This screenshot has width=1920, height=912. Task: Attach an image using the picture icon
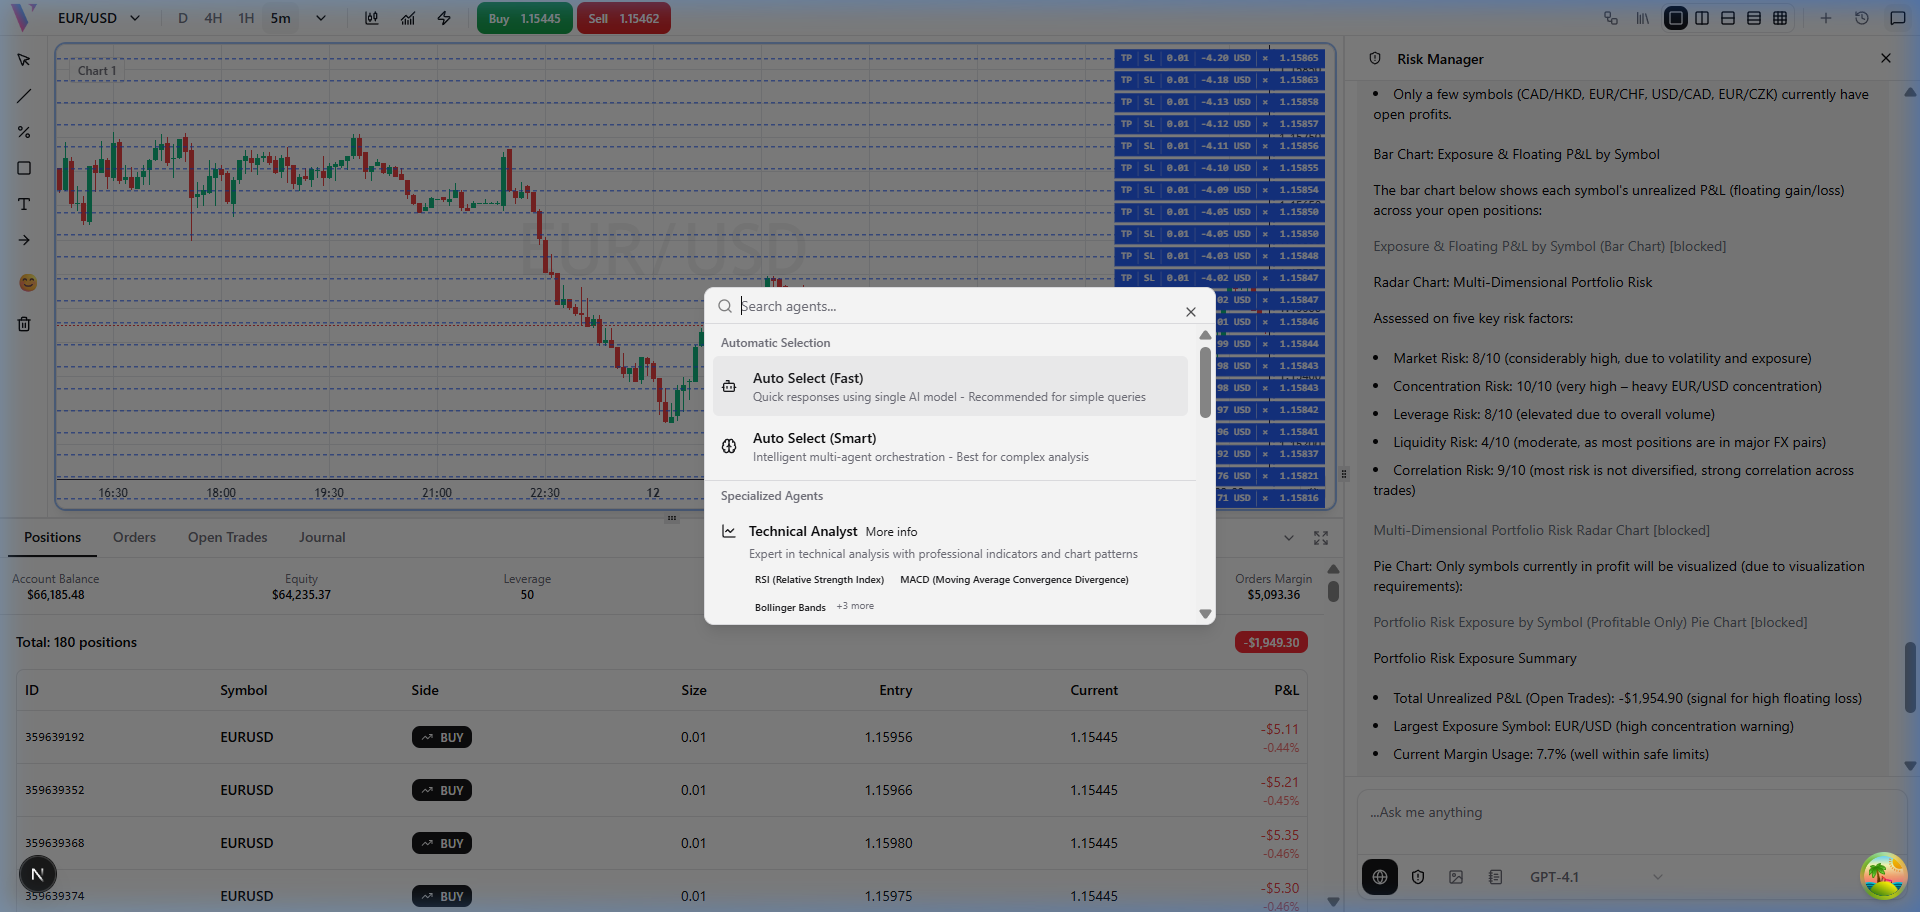(1456, 877)
